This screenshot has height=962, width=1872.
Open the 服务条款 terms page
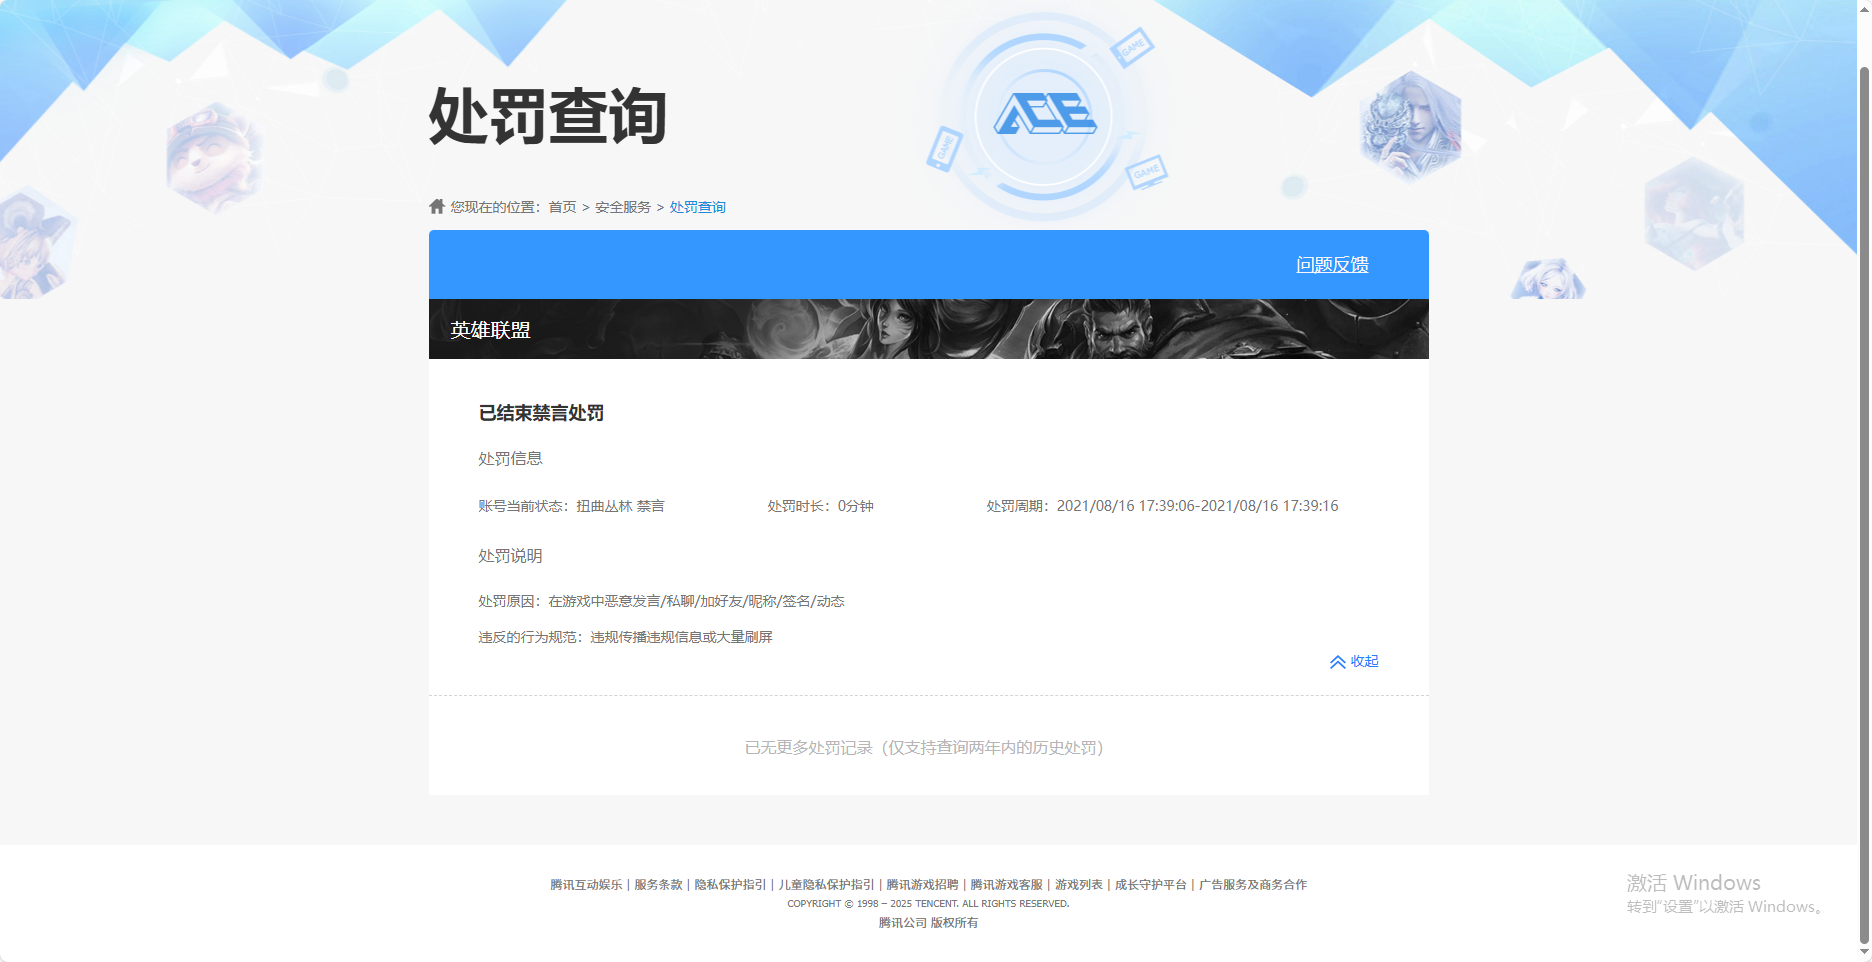pos(658,884)
